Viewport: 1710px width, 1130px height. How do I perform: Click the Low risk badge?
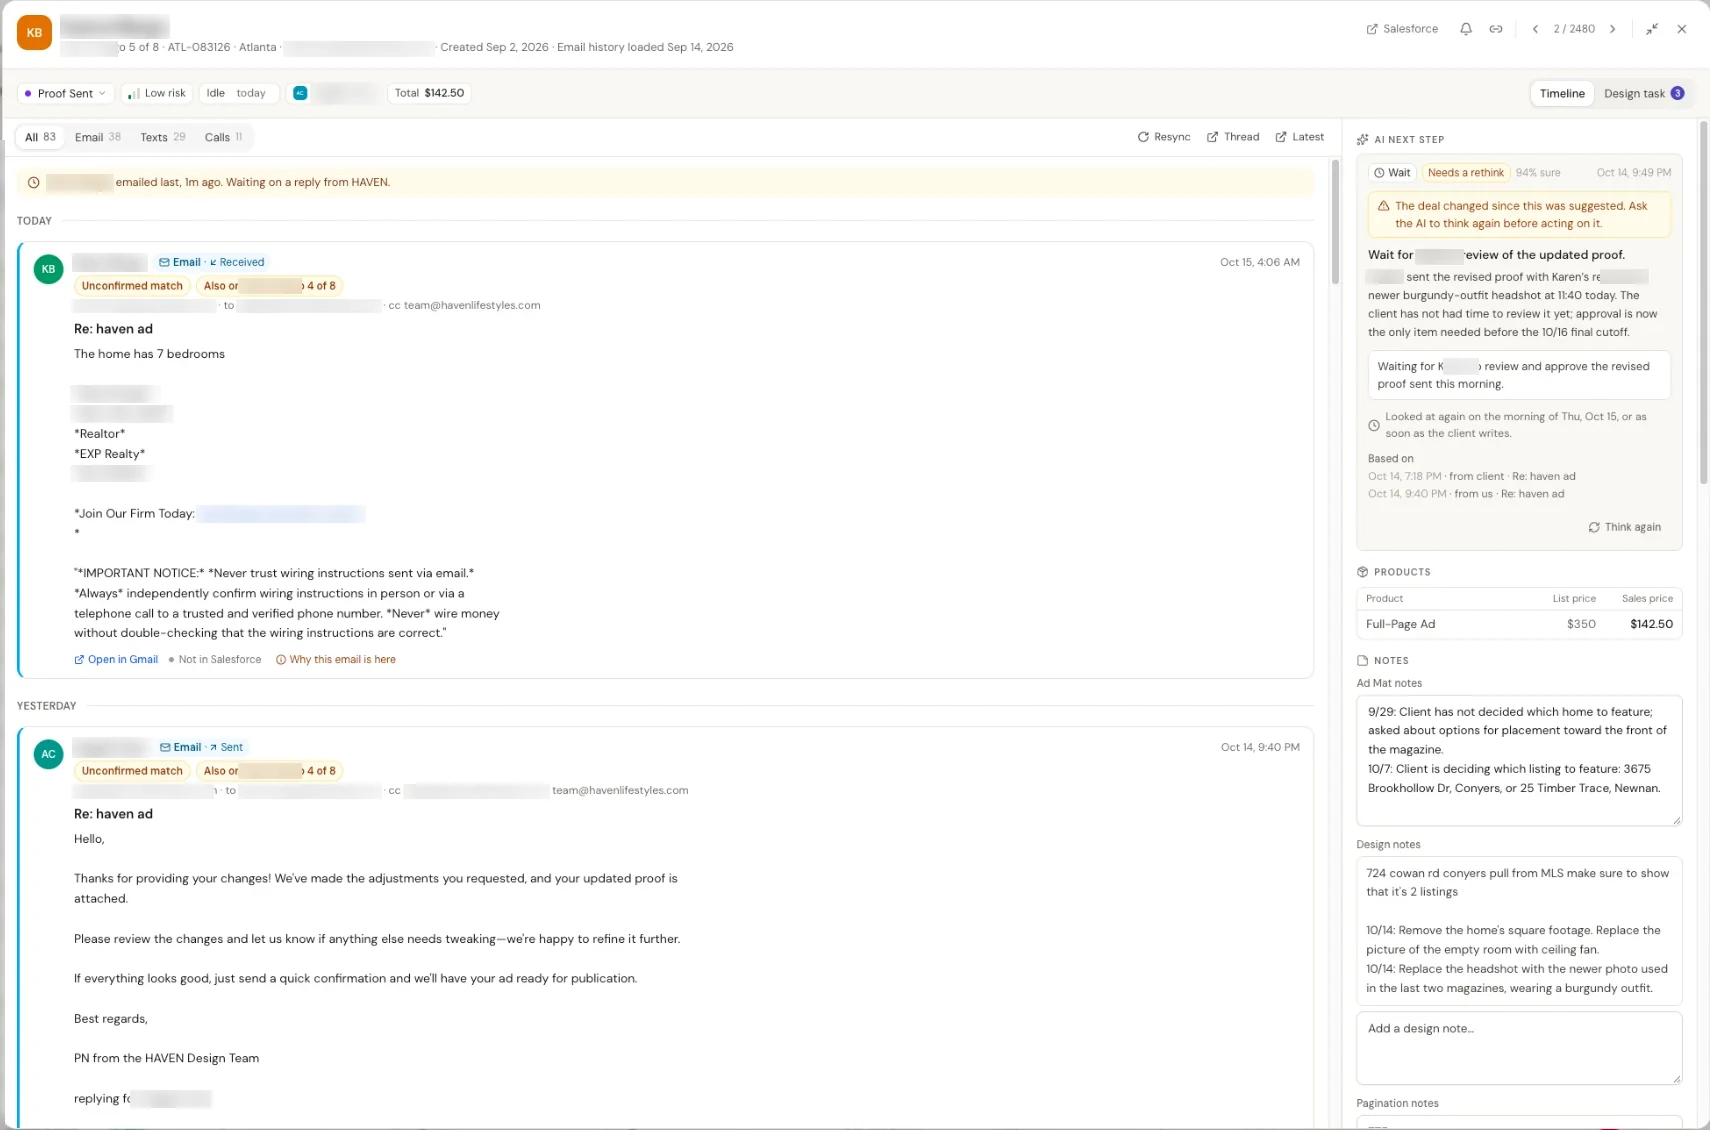tap(157, 93)
